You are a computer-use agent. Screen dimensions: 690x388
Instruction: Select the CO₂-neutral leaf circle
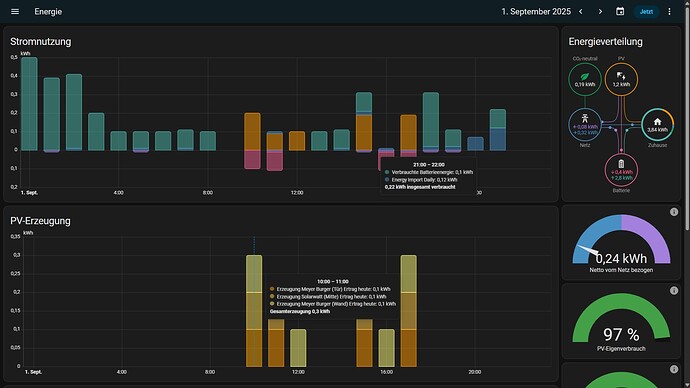(584, 80)
